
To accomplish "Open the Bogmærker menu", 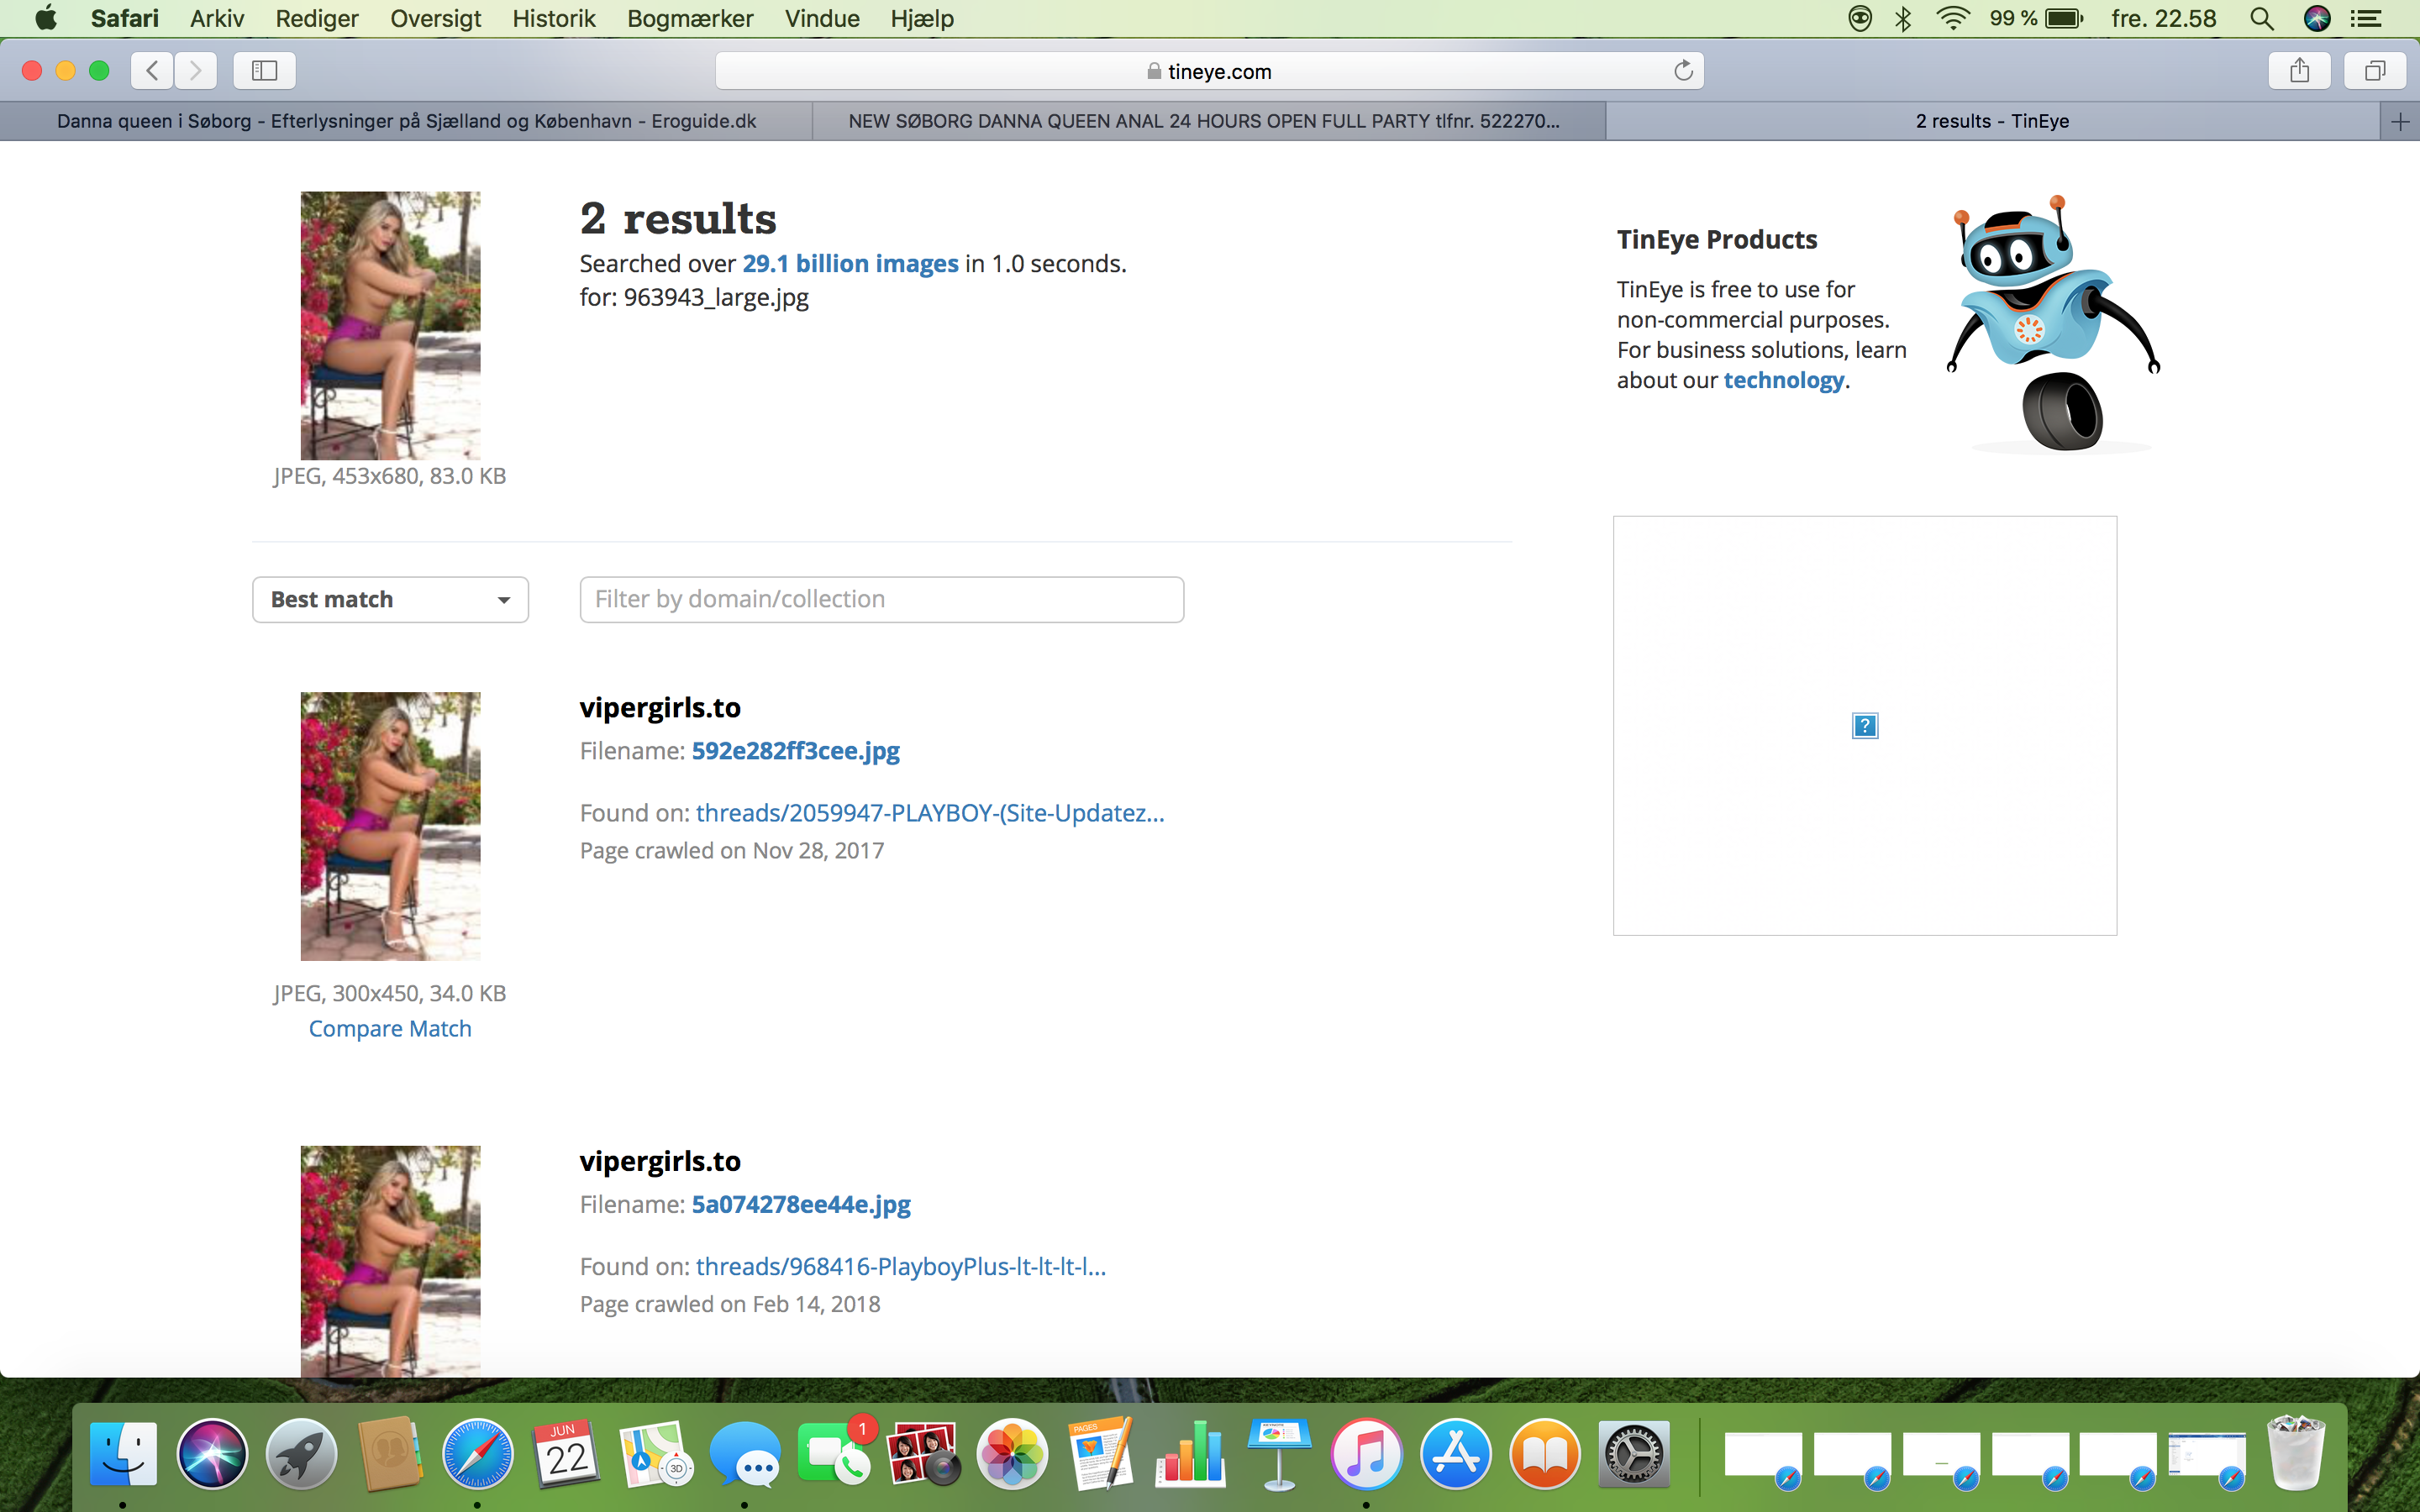I will [x=690, y=19].
